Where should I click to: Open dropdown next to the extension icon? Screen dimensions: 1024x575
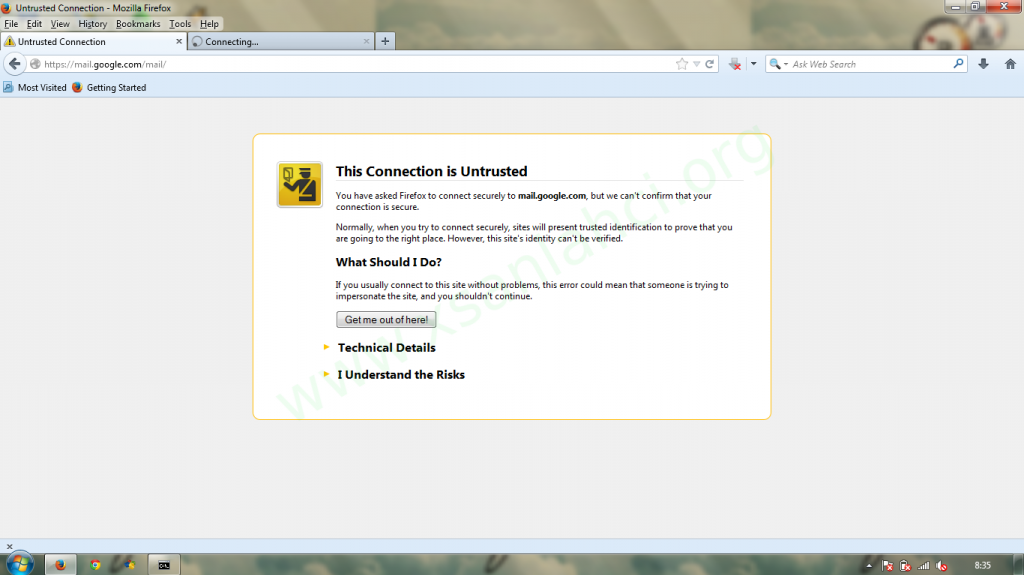coord(753,64)
